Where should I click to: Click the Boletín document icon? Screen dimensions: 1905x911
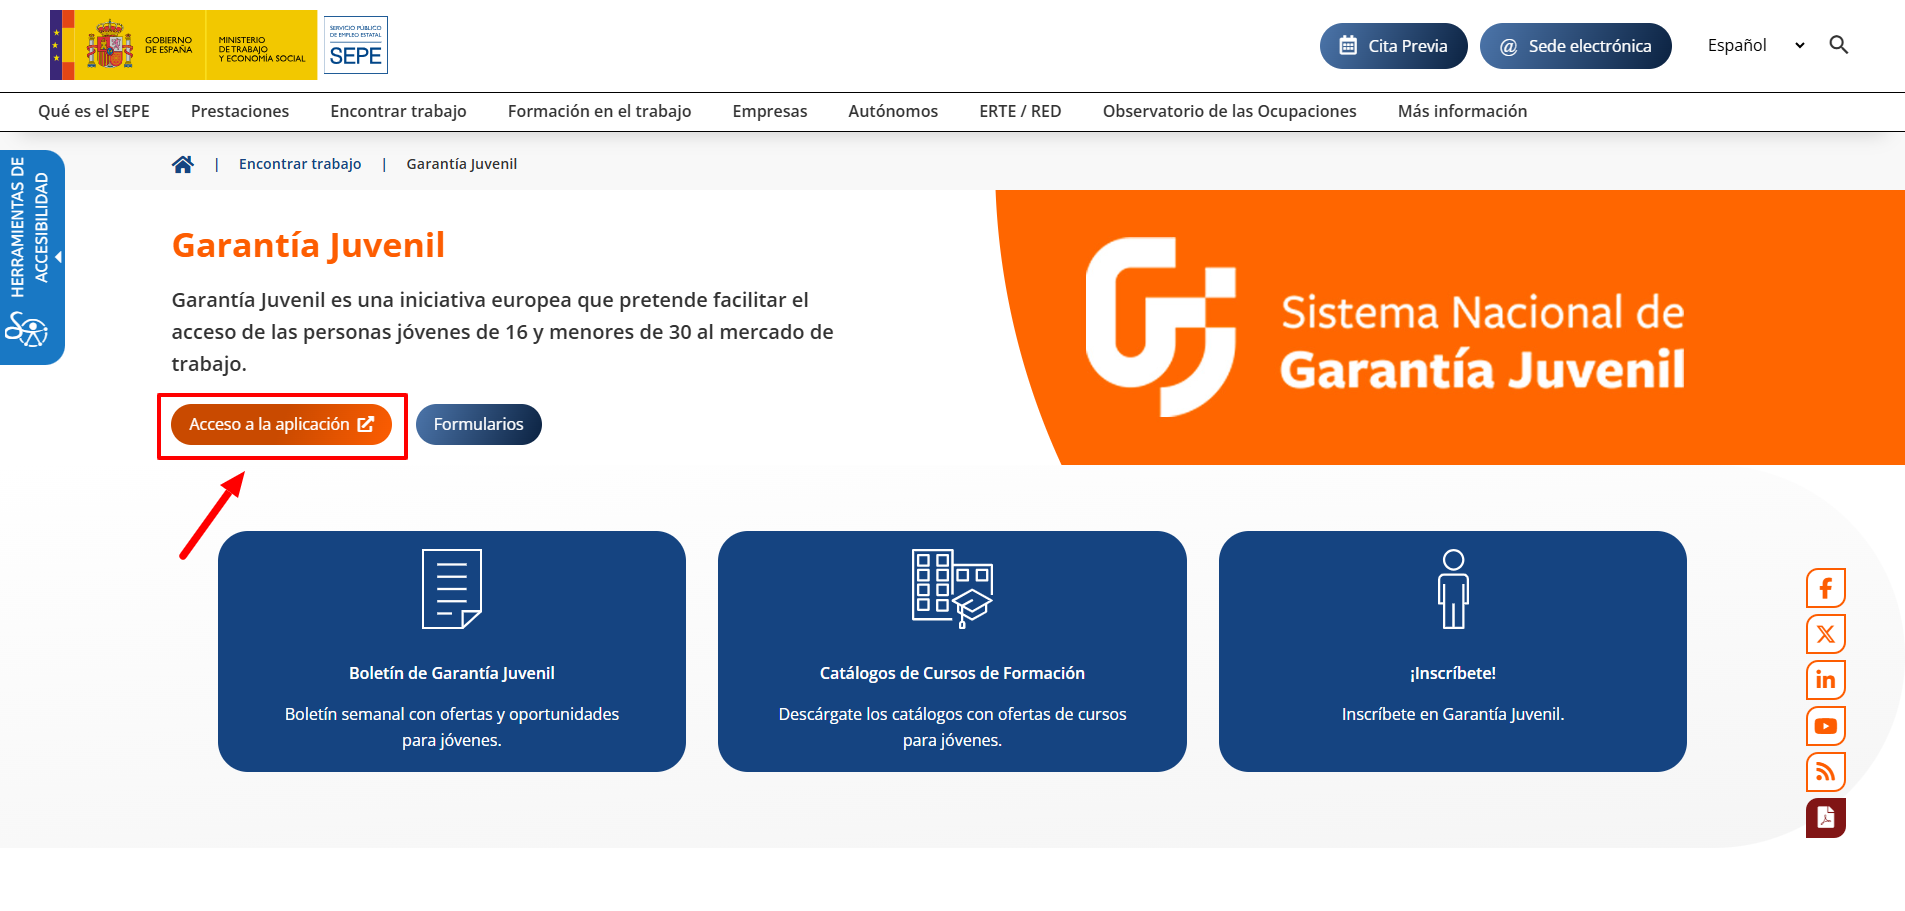pos(452,589)
